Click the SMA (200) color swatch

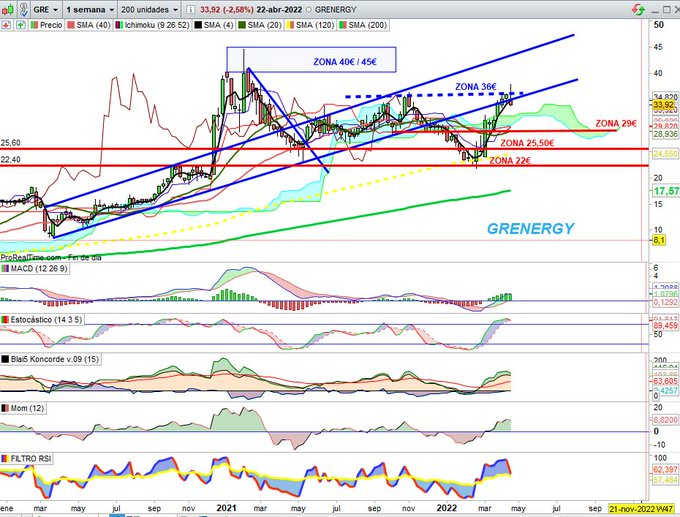click(343, 25)
